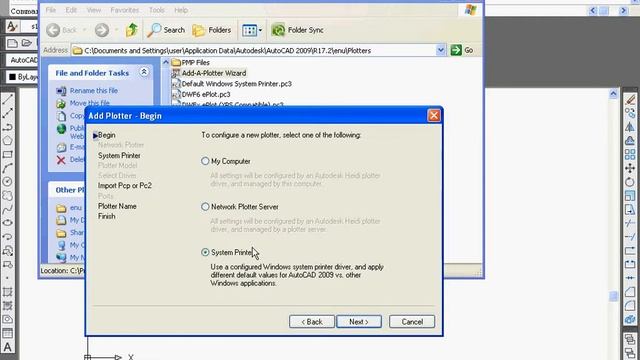Click AutoCAD vertical scrollbar up arrow
Viewport: 640px width, 360px height.
613,94
